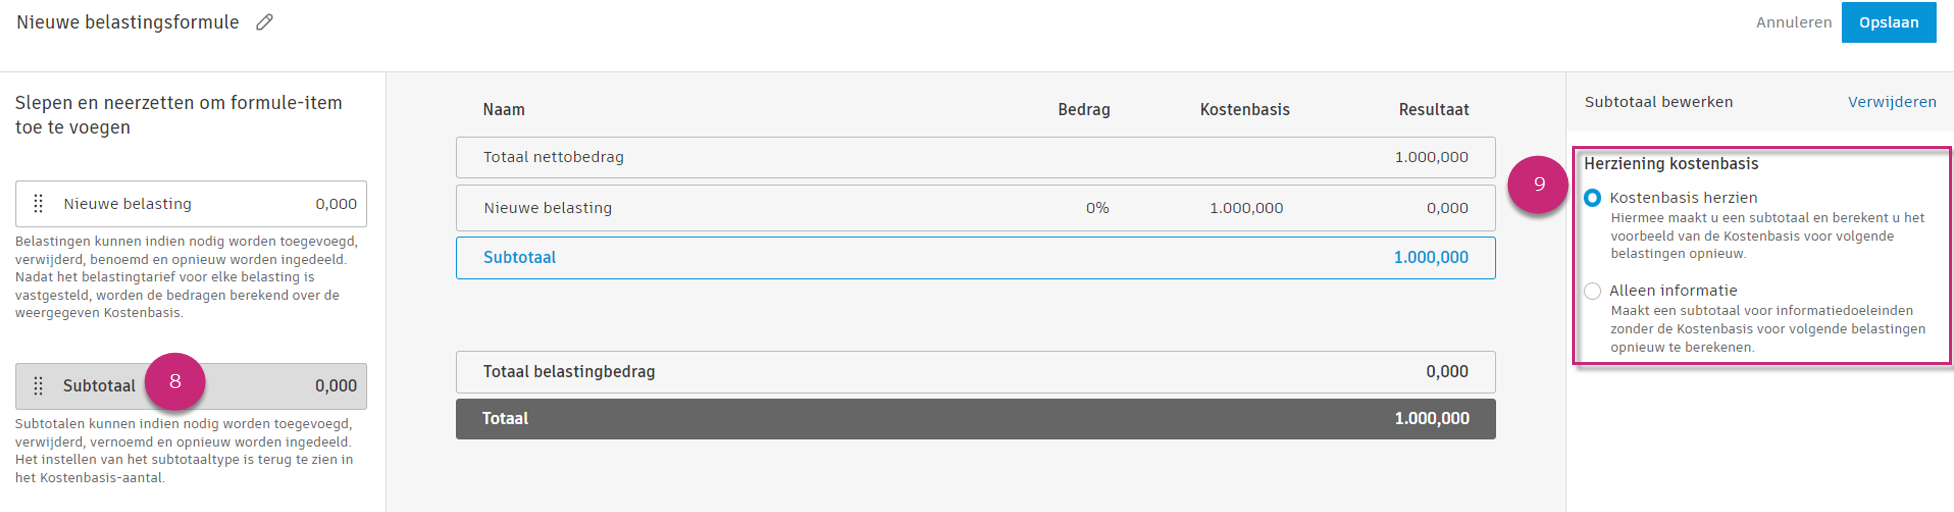Click the Nieuwe belasting draggable card

tap(190, 204)
